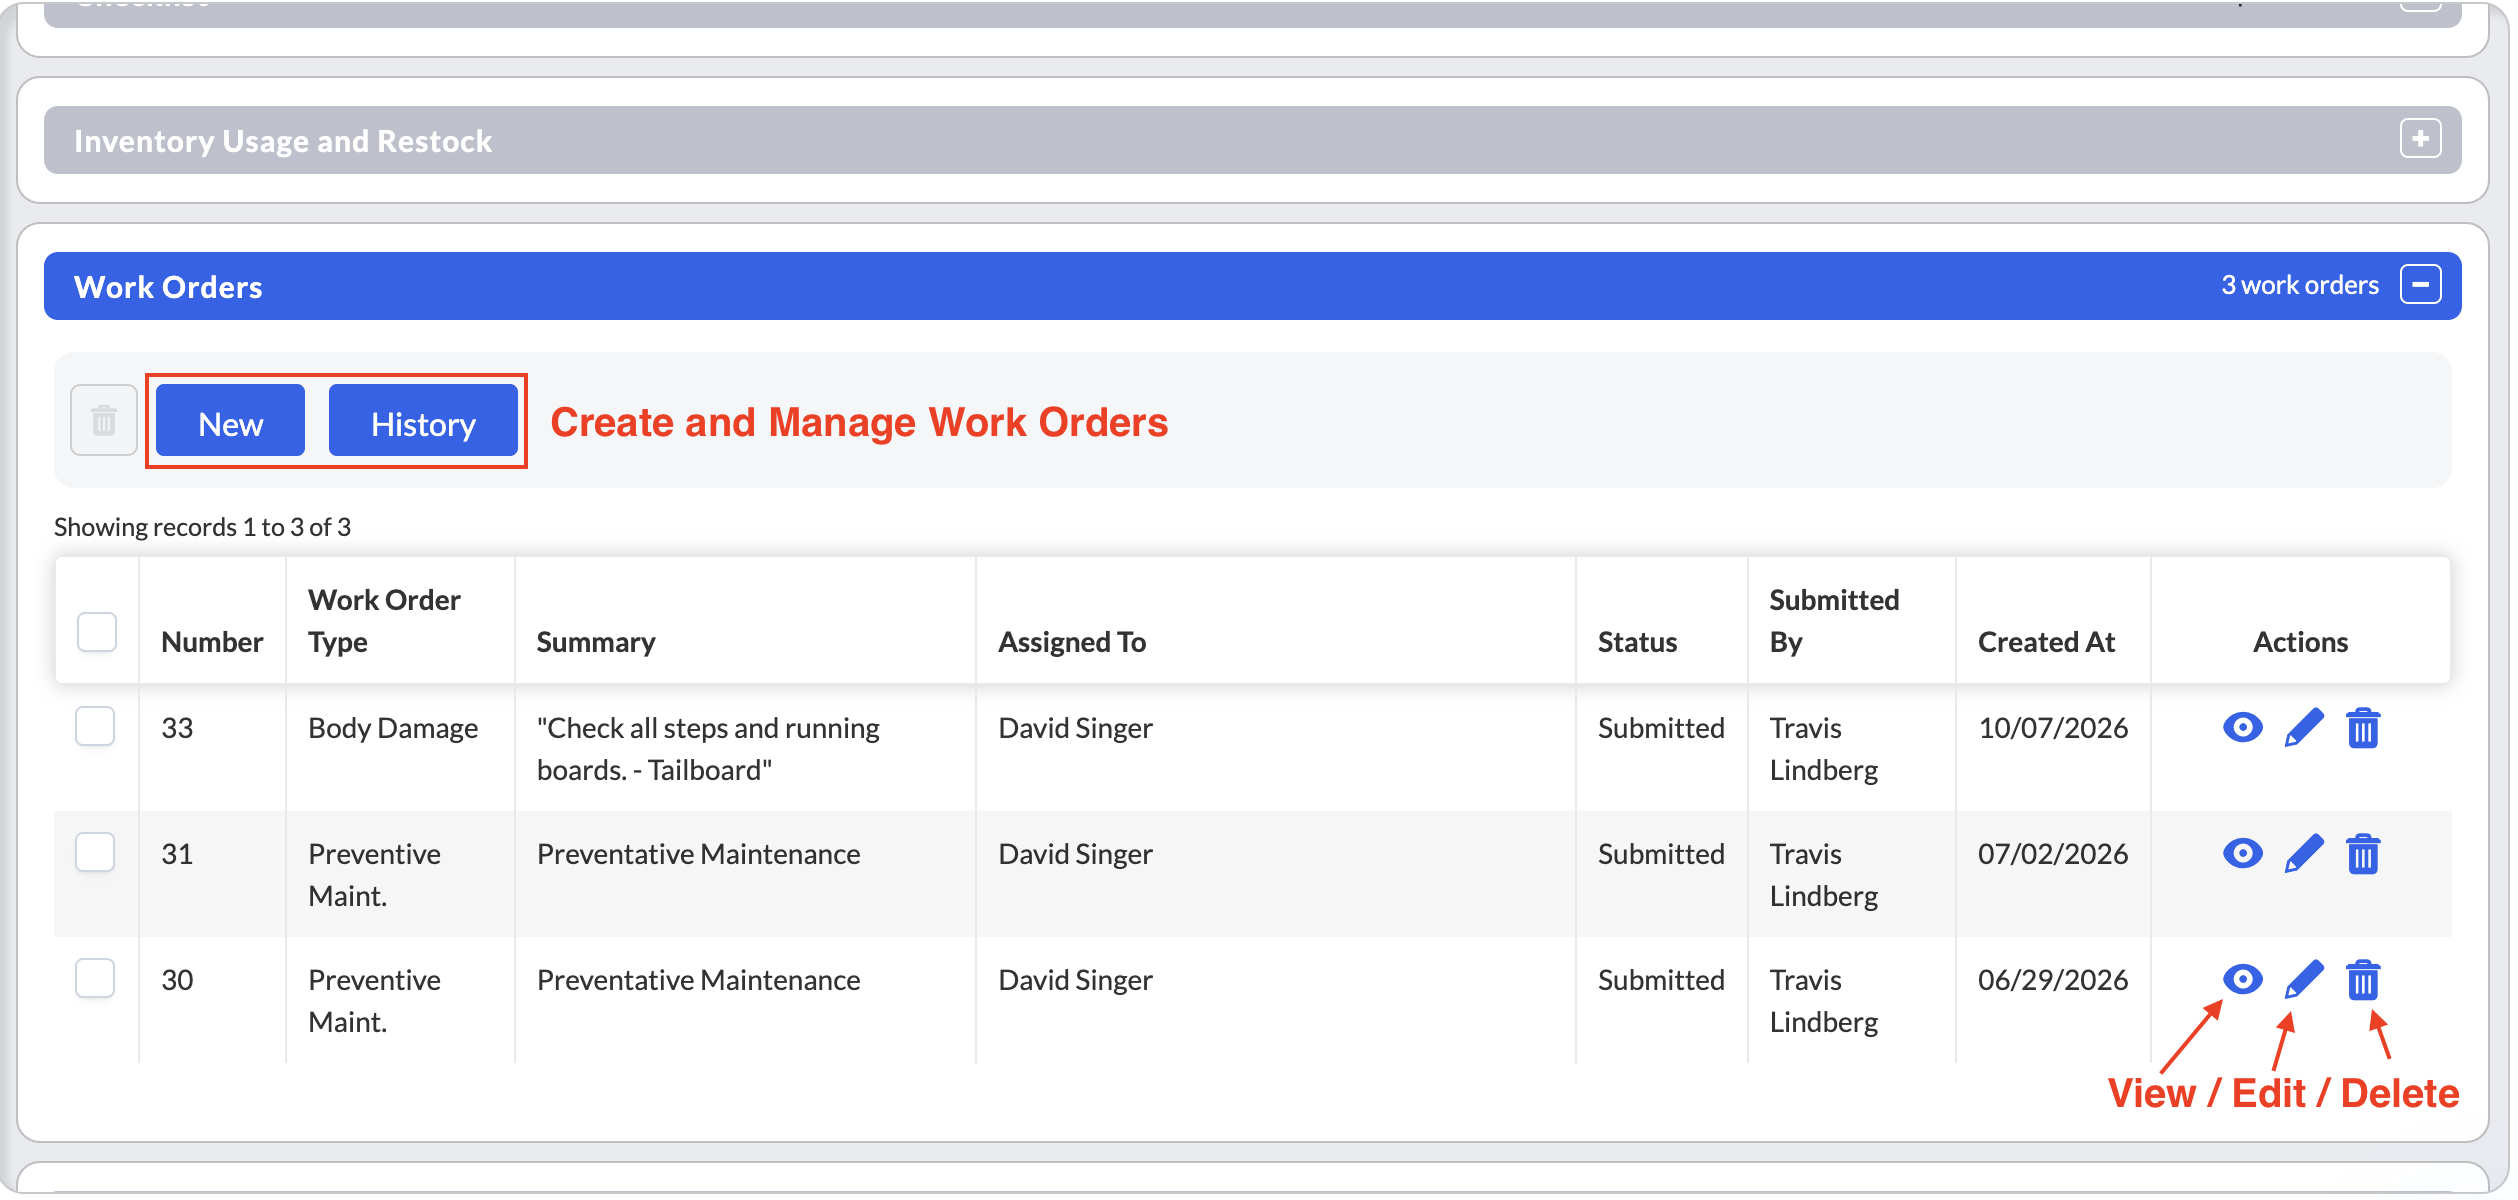Collapse the Work Orders section with minus icon

(2420, 285)
